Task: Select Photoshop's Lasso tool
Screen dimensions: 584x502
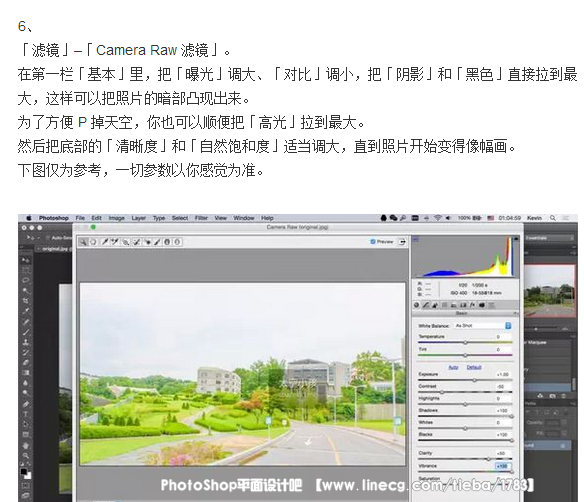Action: 25,280
